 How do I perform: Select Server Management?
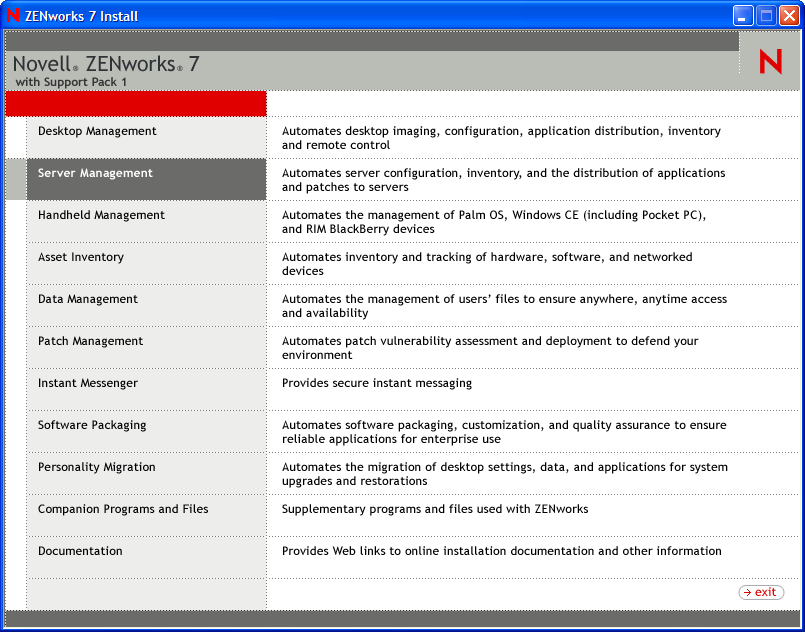pyautogui.click(x=97, y=173)
